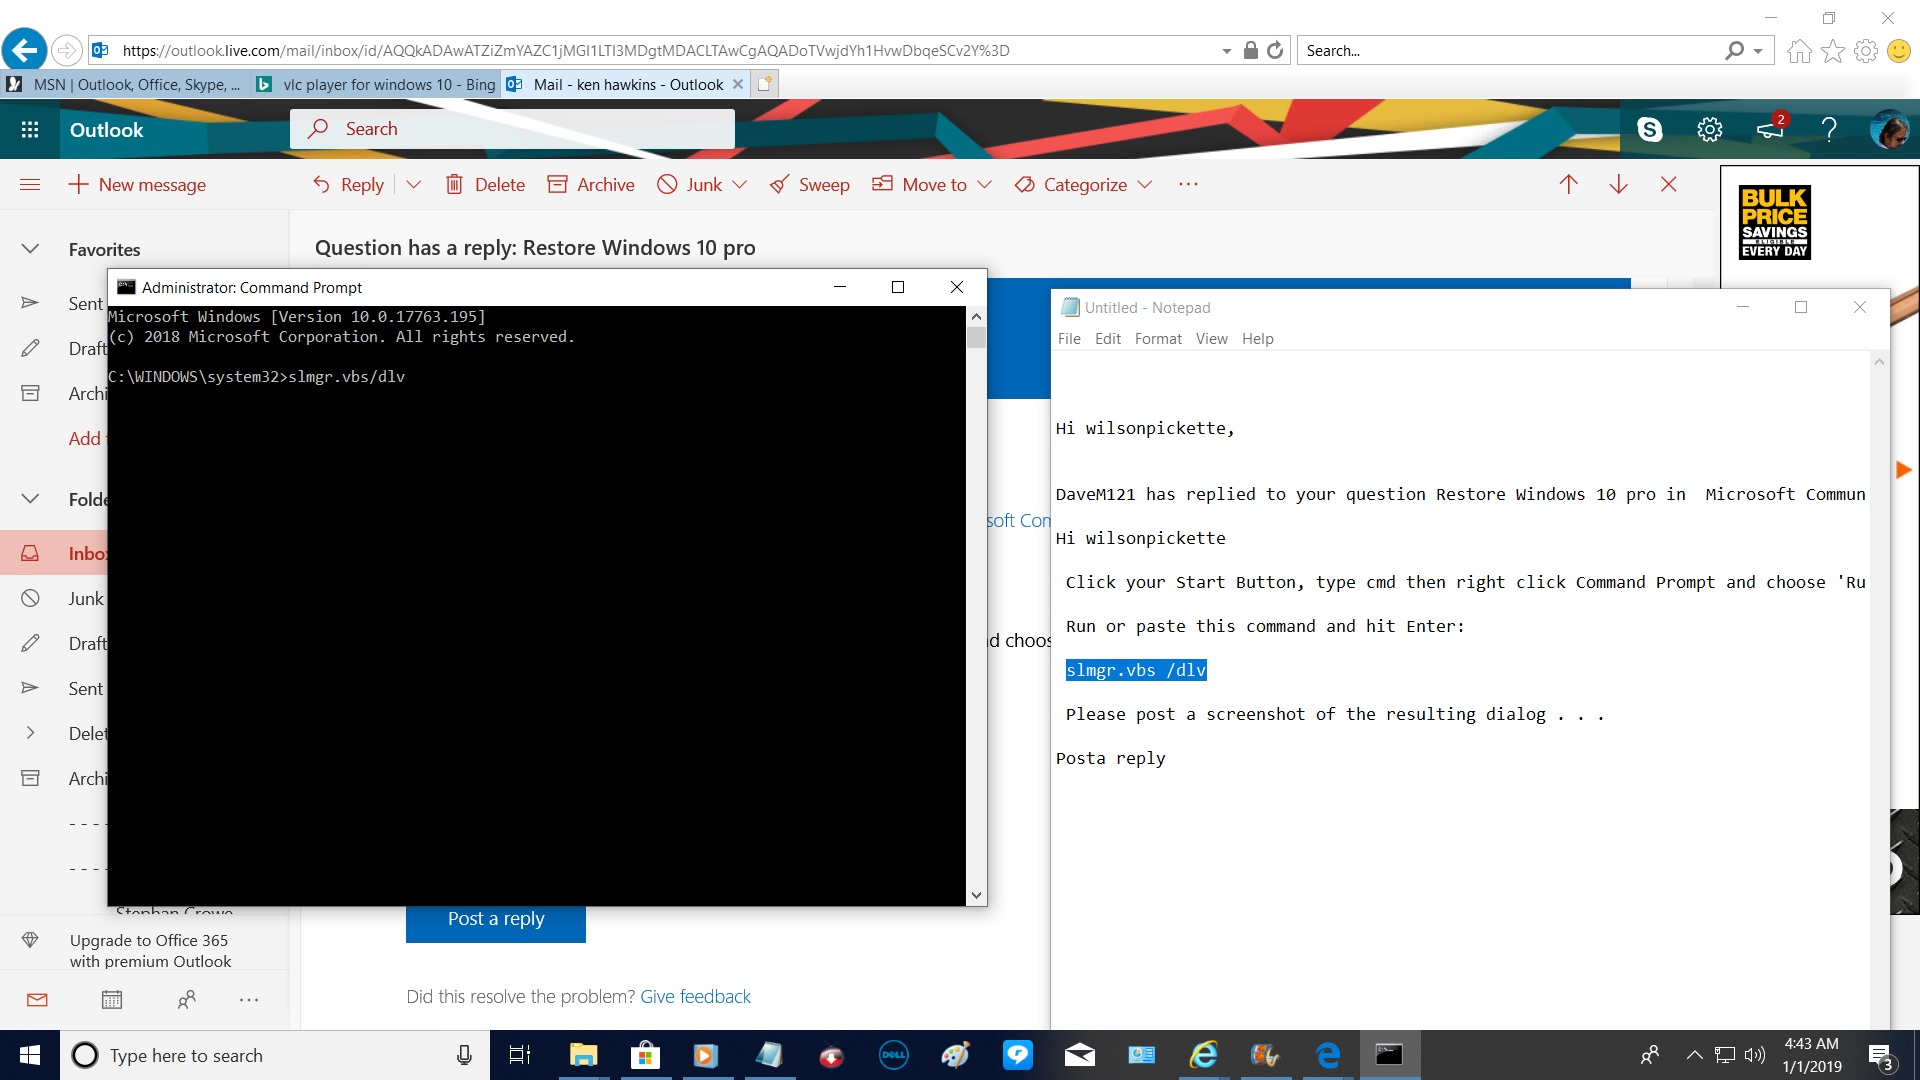Open the Windows Start menu
Viewport: 1920px width, 1080px height.
[x=30, y=1055]
